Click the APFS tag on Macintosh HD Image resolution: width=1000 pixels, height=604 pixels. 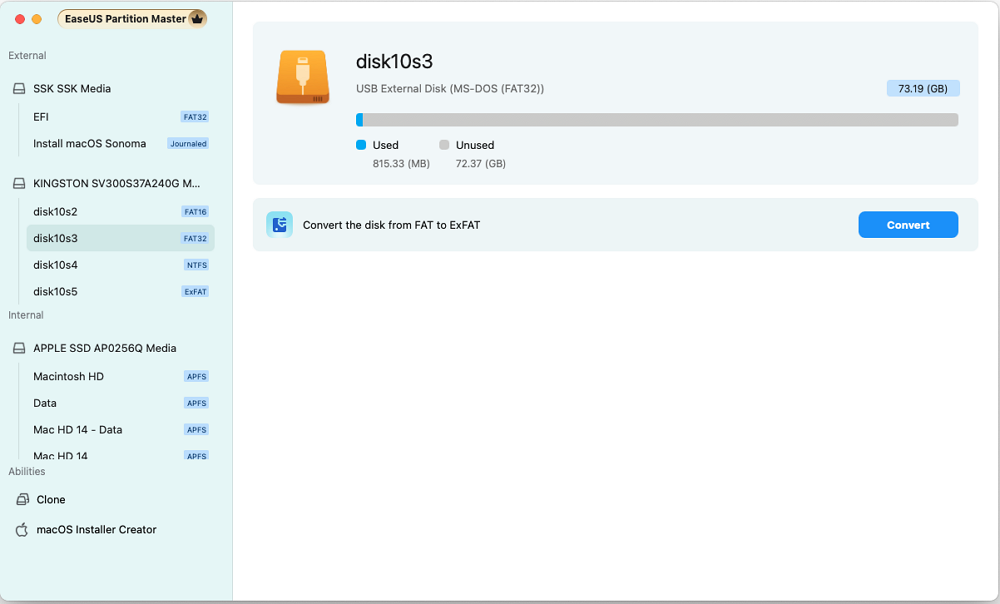(196, 376)
